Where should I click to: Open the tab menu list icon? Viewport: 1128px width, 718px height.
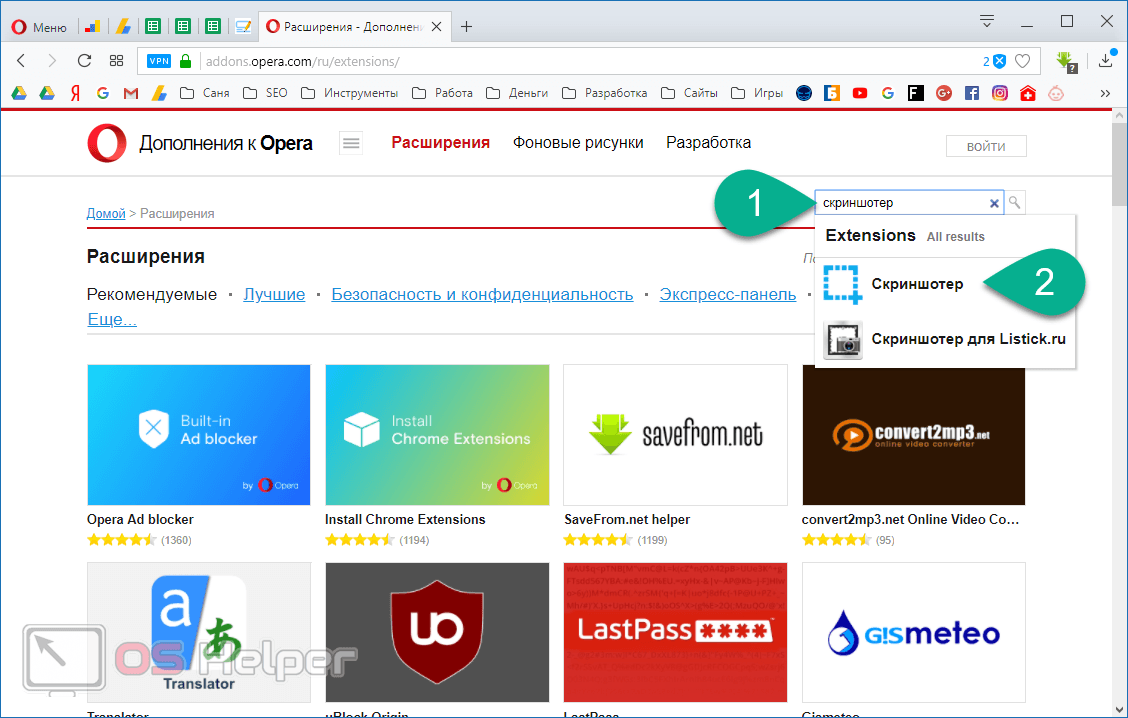(x=987, y=21)
